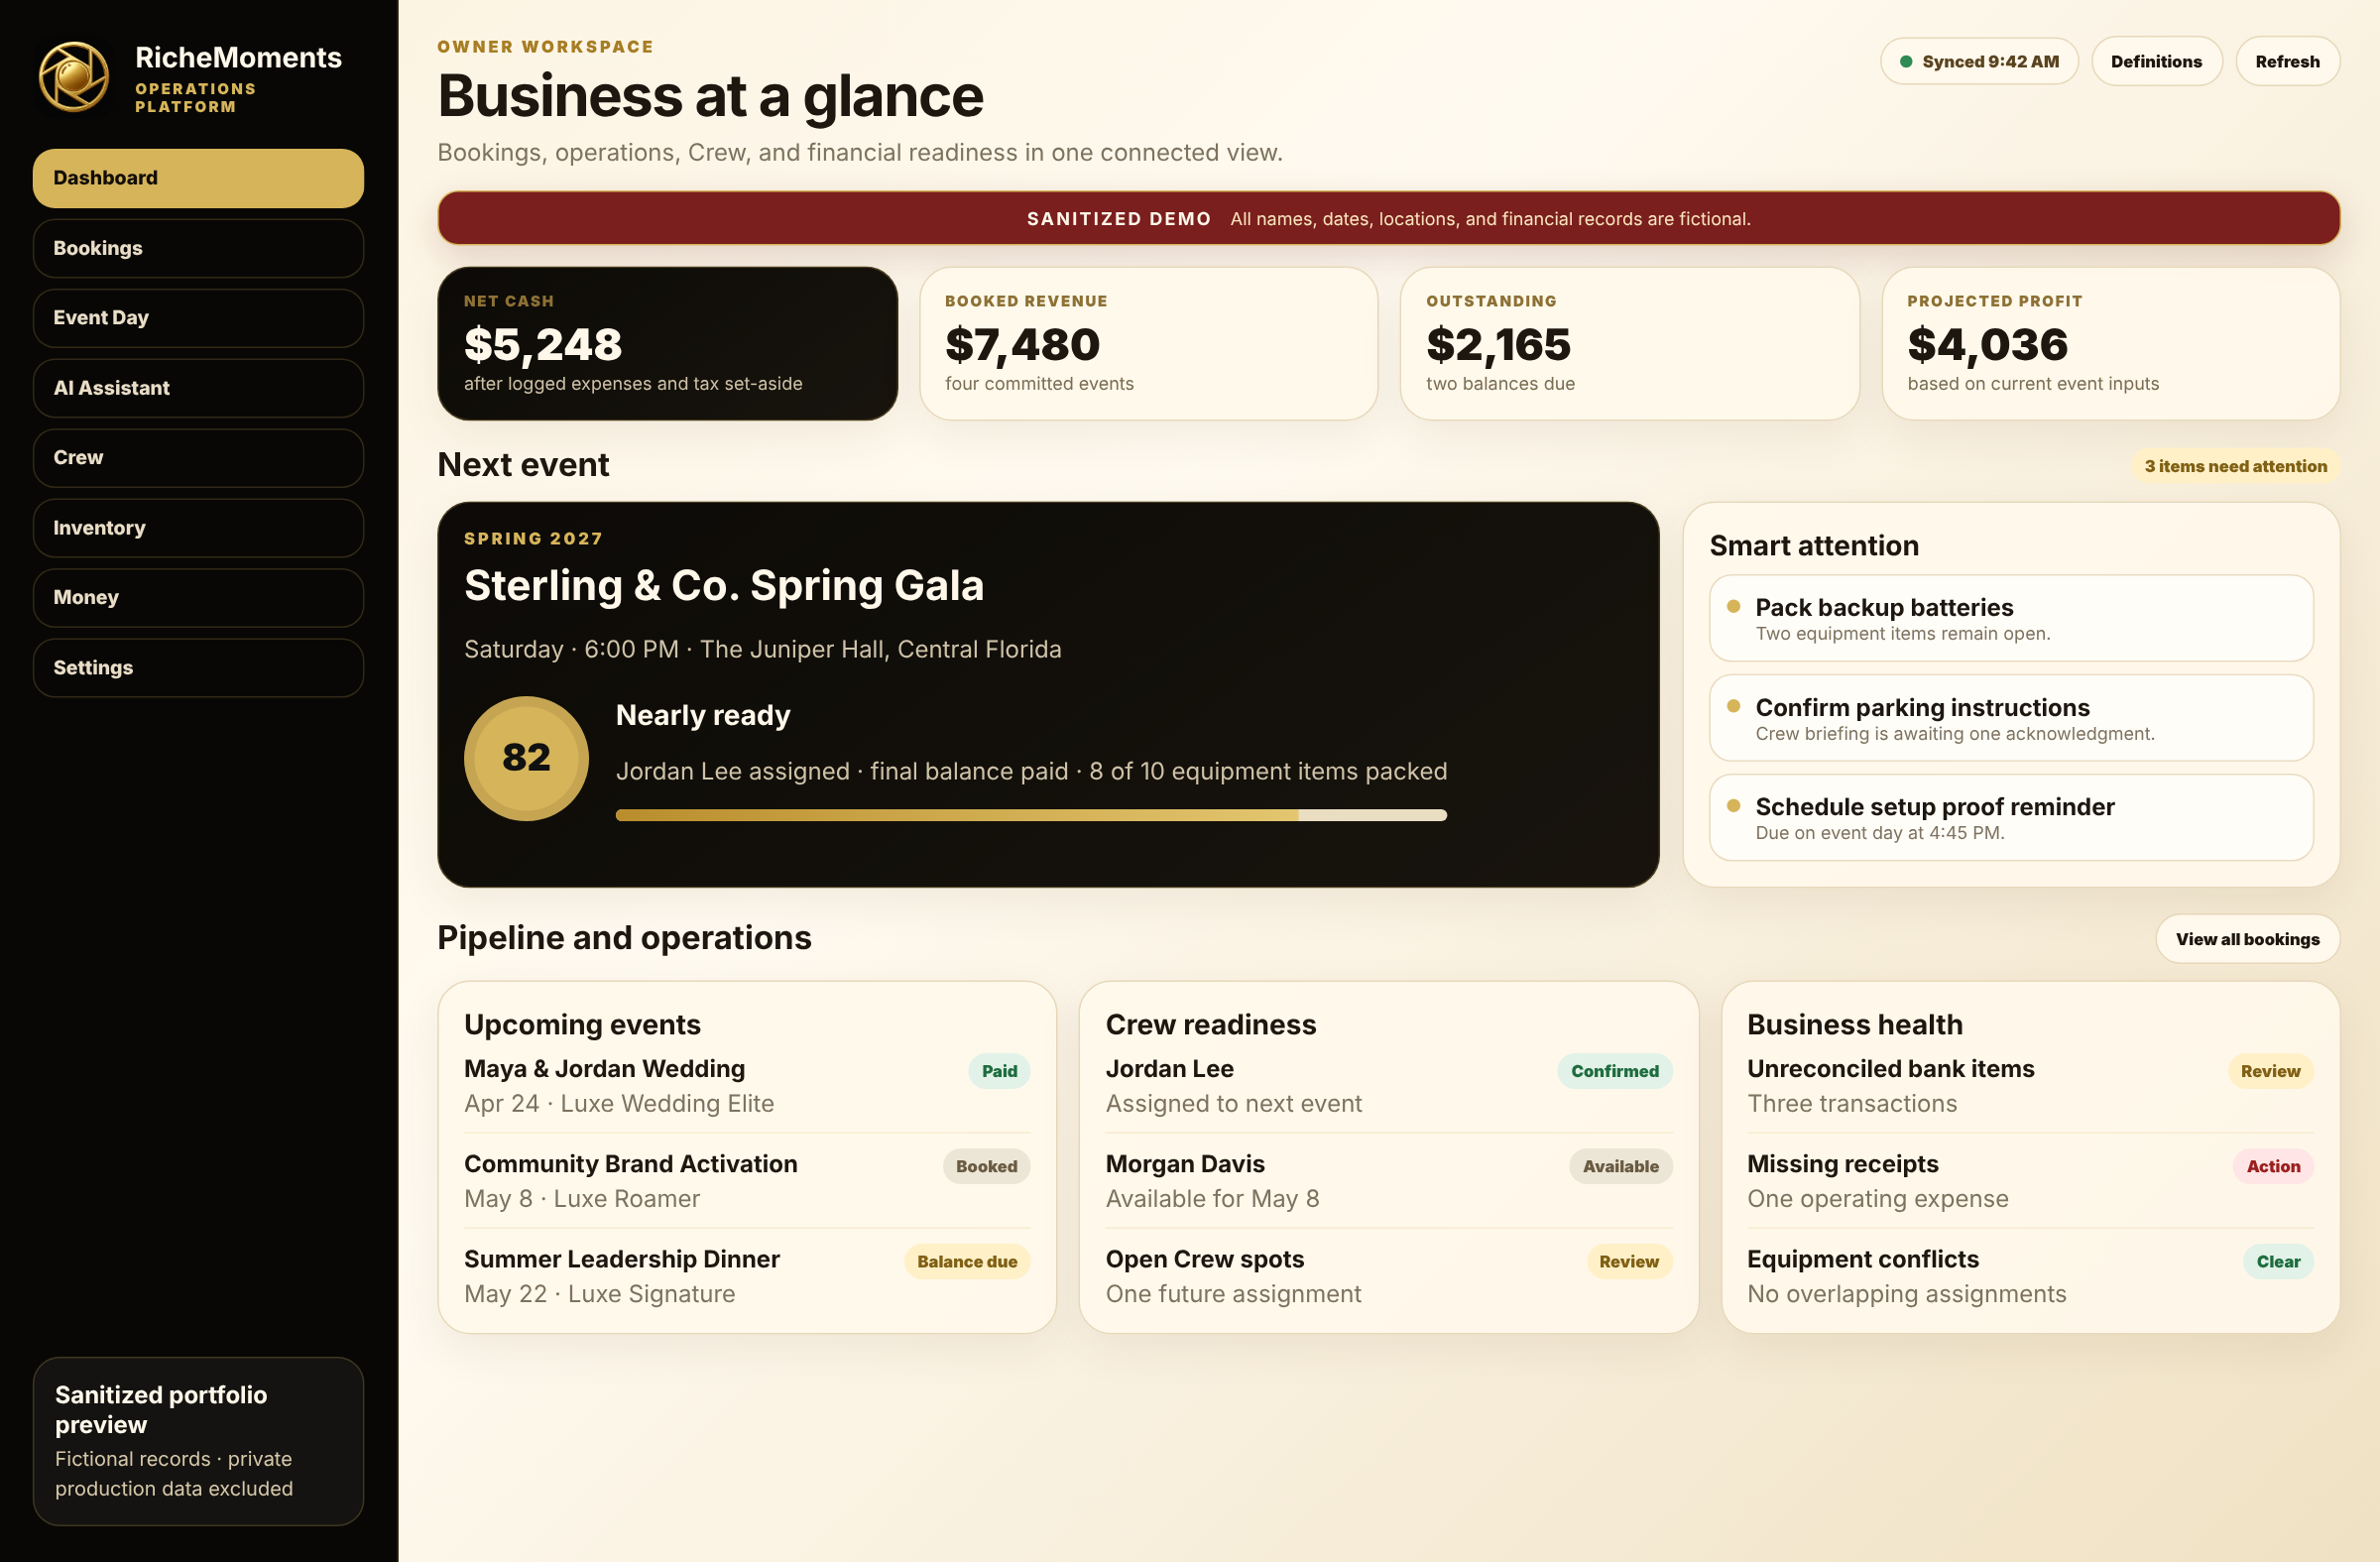Image resolution: width=2380 pixels, height=1562 pixels.
Task: Open the Outstanding $2,165 card
Action: click(x=1629, y=343)
